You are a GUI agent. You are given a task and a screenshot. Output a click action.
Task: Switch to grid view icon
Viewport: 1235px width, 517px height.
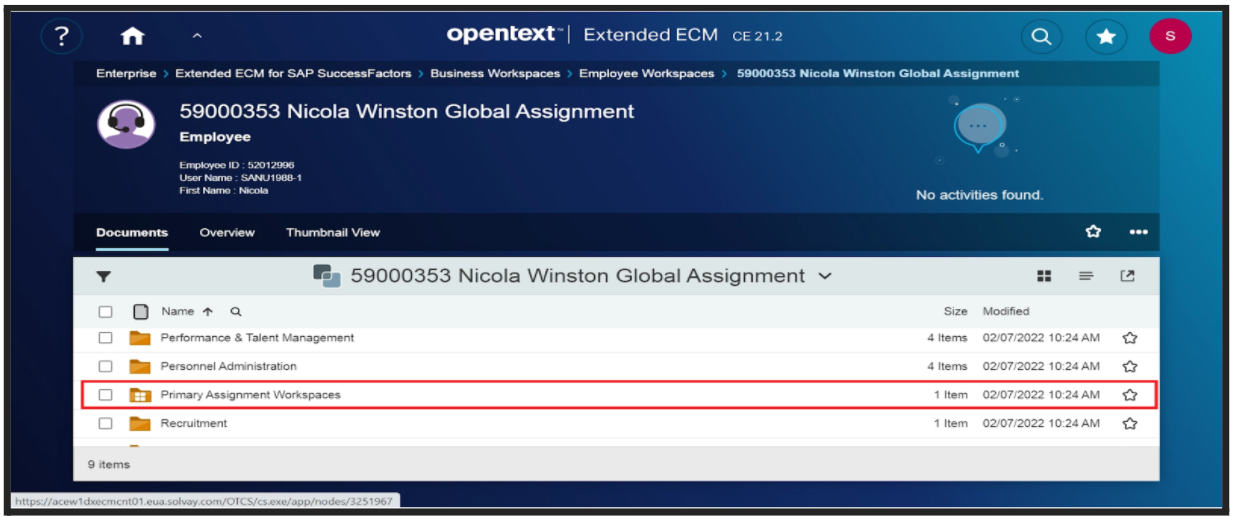pos(1044,276)
